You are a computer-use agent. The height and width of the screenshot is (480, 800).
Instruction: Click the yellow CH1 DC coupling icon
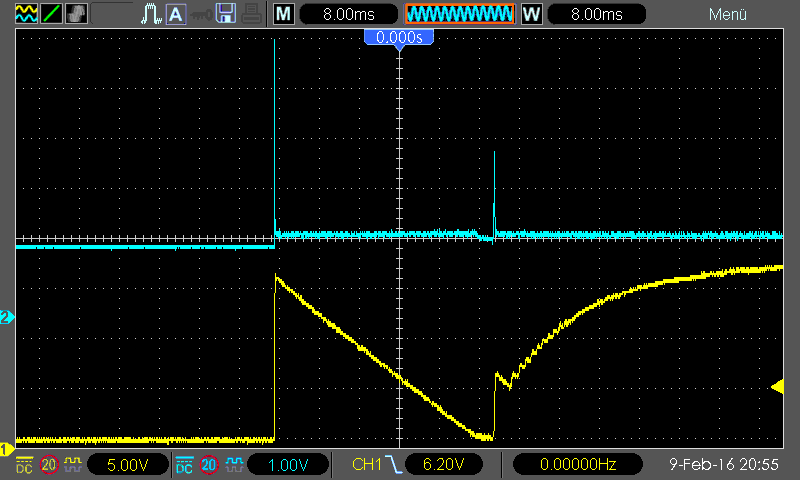(24, 465)
